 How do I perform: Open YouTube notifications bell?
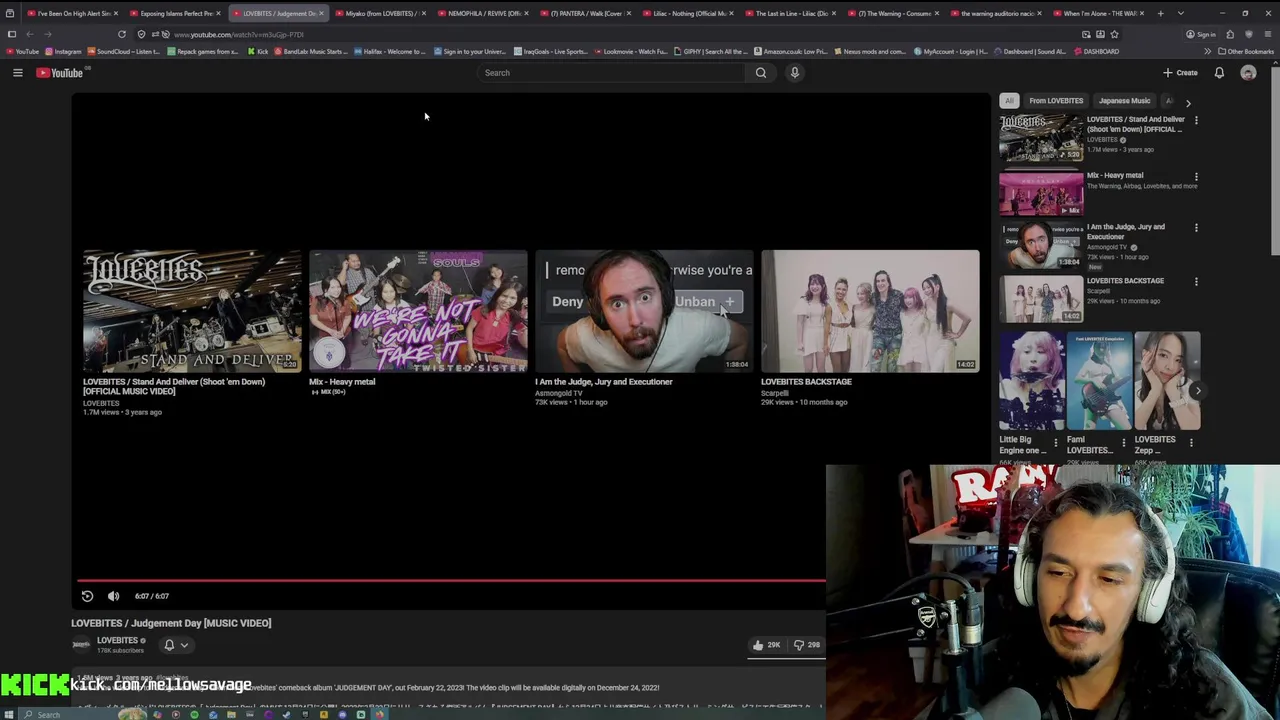click(x=1219, y=72)
